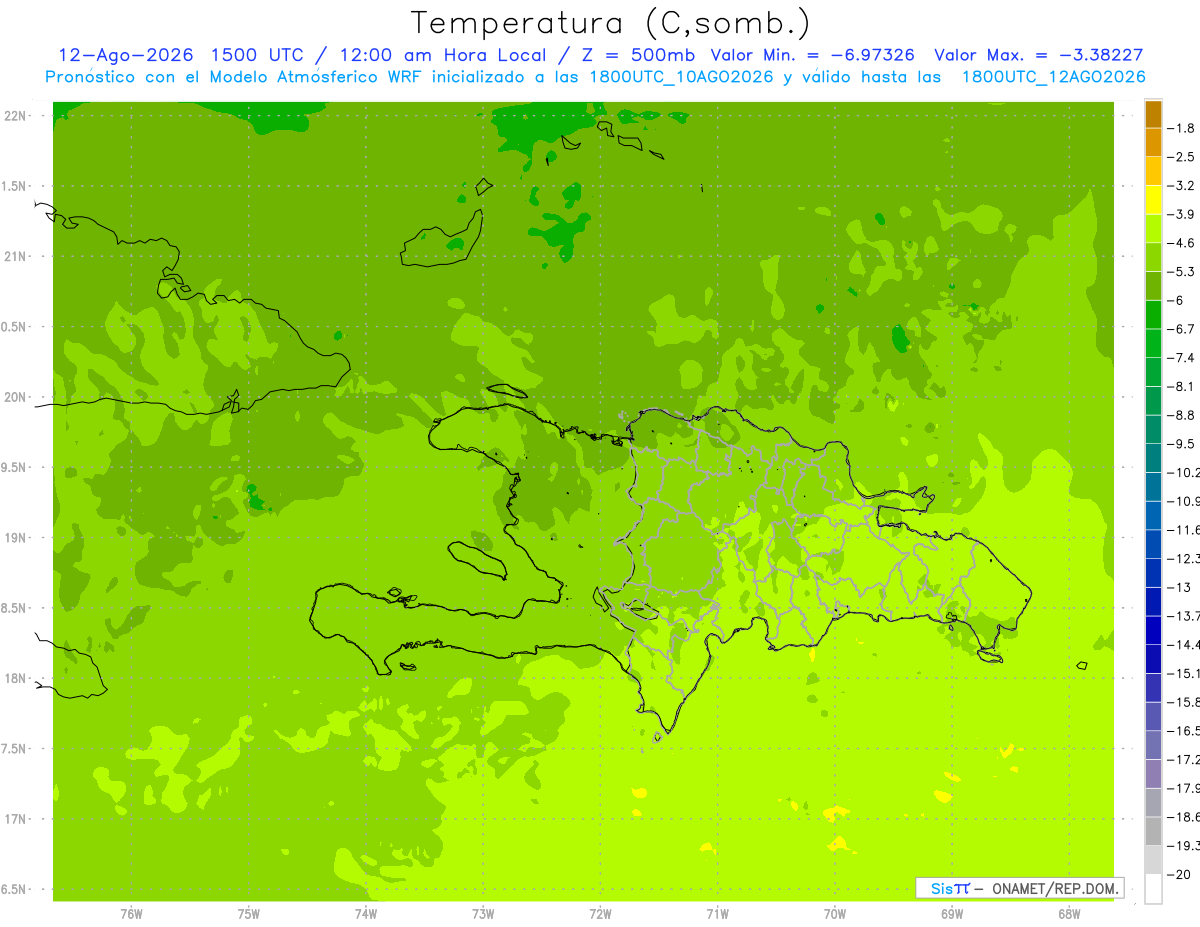
Task: Click the '-3.9' legend value
Action: point(1183,214)
